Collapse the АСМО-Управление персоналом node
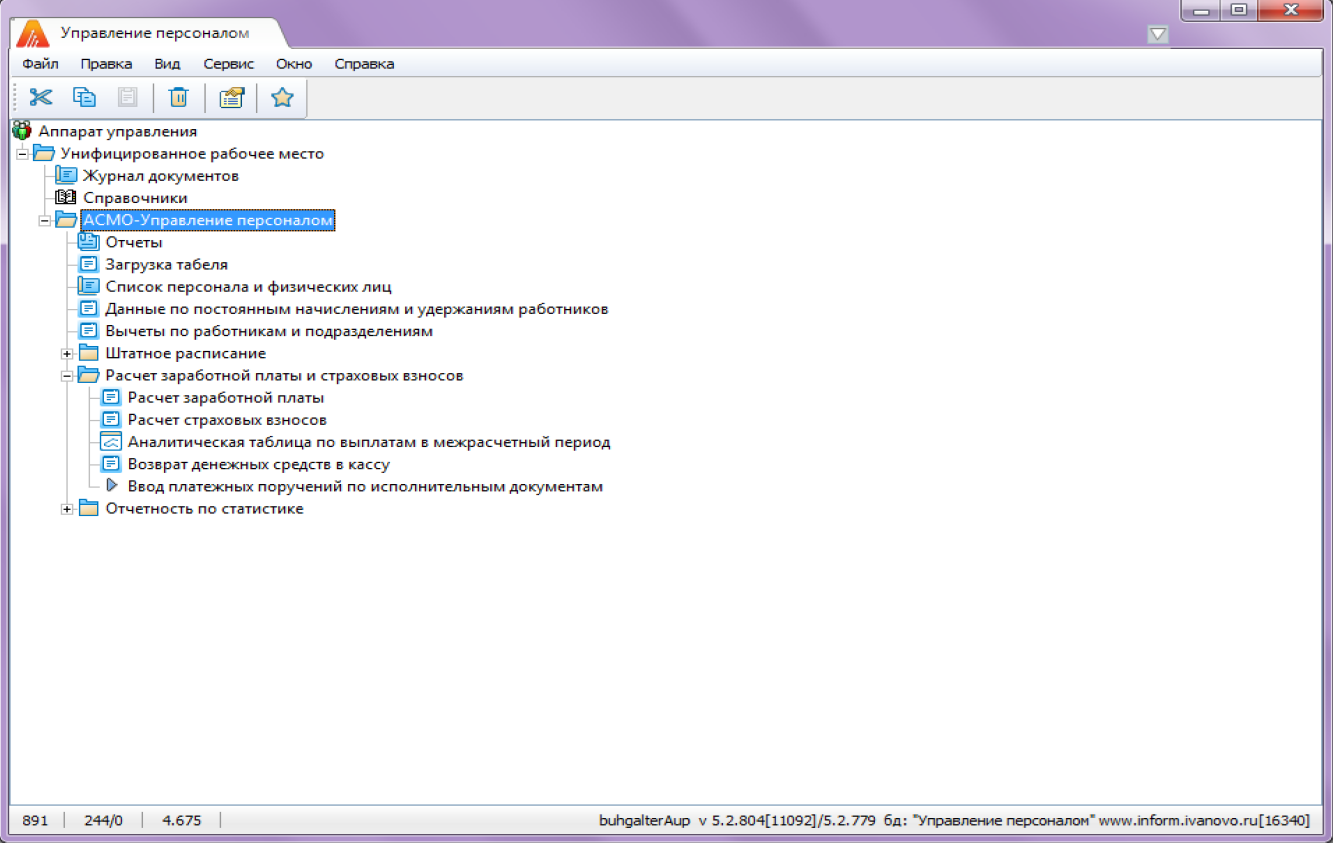 point(45,220)
